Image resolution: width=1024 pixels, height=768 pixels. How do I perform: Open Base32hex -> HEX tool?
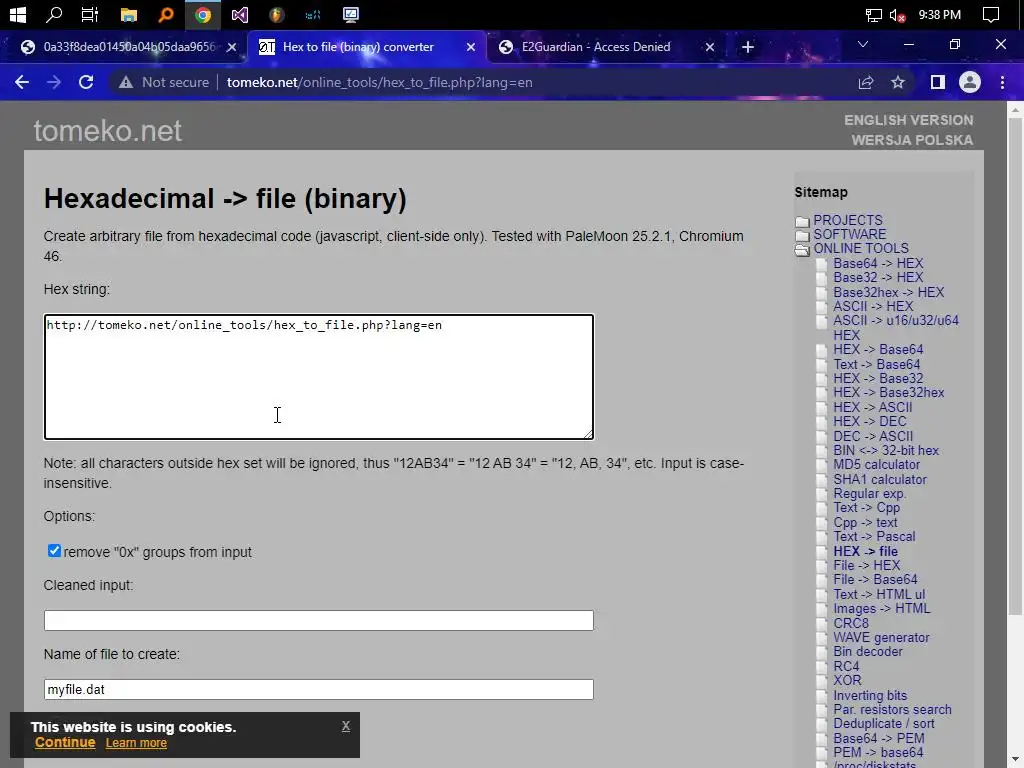(x=888, y=292)
